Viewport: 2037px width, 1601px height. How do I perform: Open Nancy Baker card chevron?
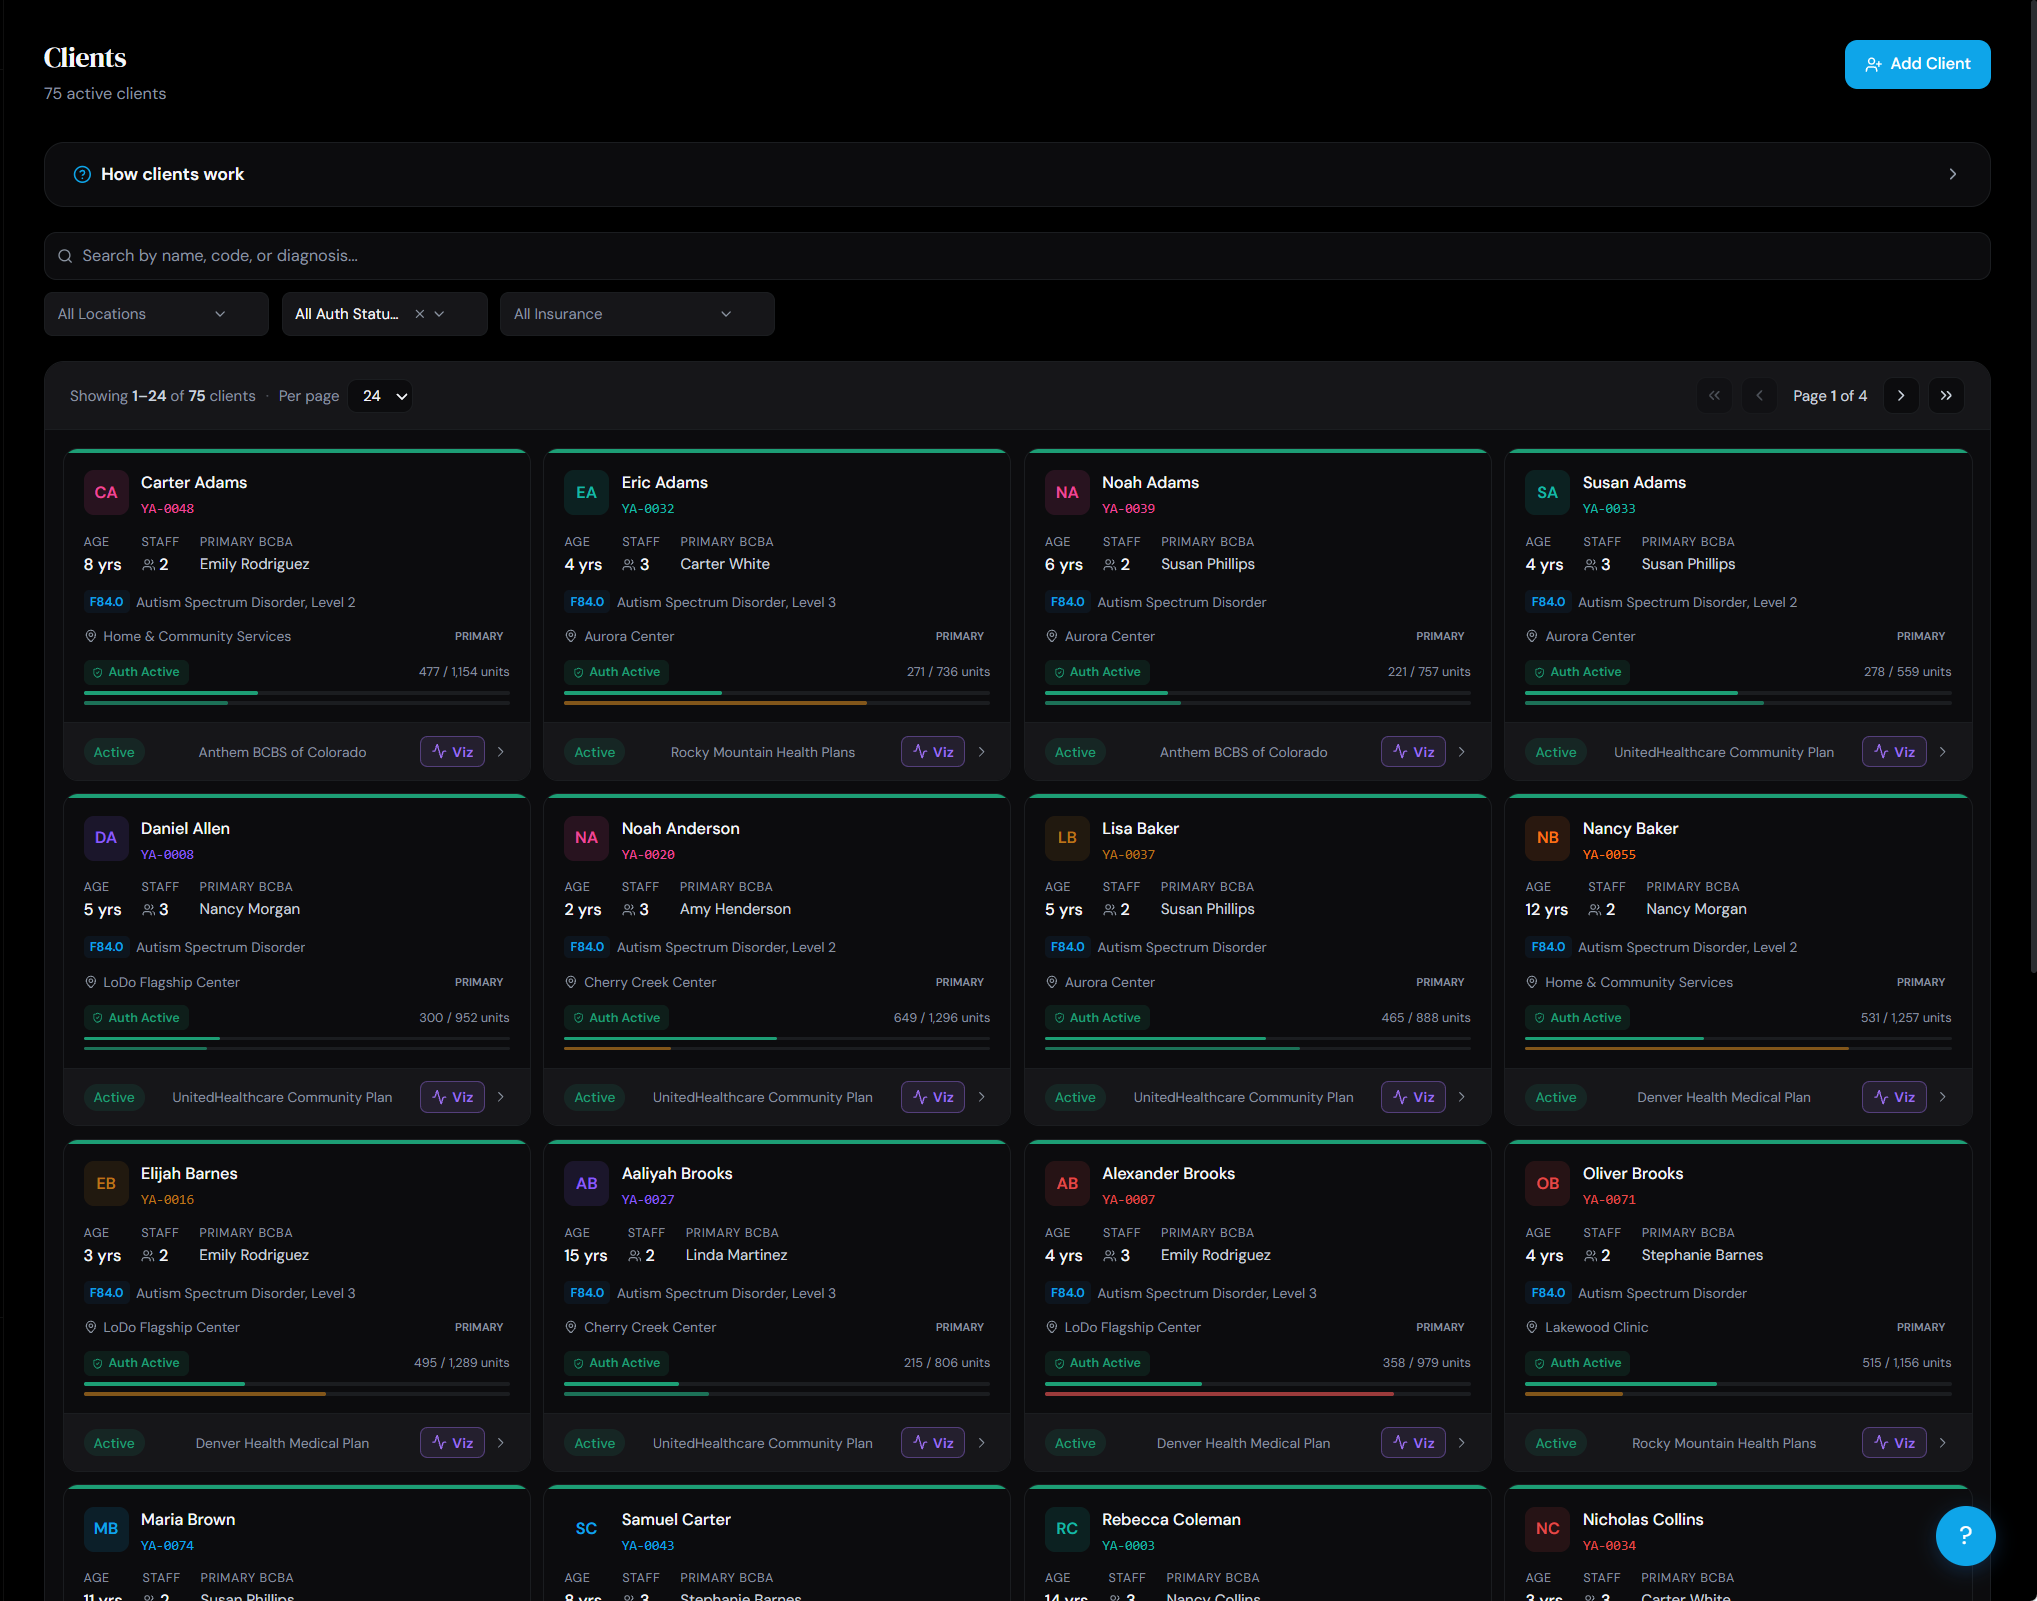(x=1943, y=1097)
